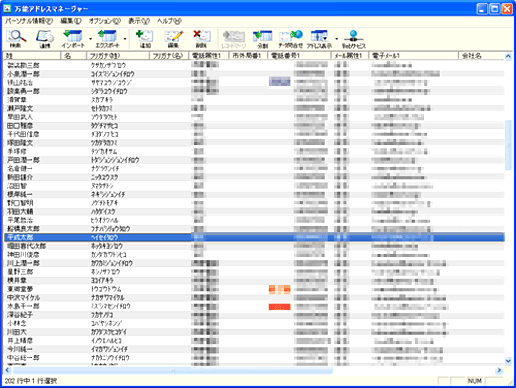Viewport: 516px width, 388px height.
Task: Click the vertical scrollbar down arrow
Action: (x=508, y=360)
